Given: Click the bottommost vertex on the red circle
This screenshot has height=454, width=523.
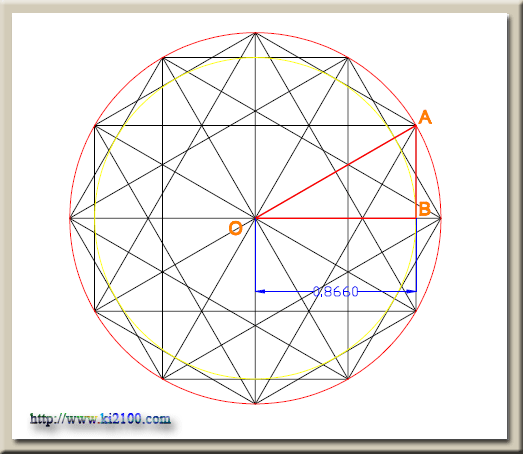Looking at the screenshot, I should [255, 404].
